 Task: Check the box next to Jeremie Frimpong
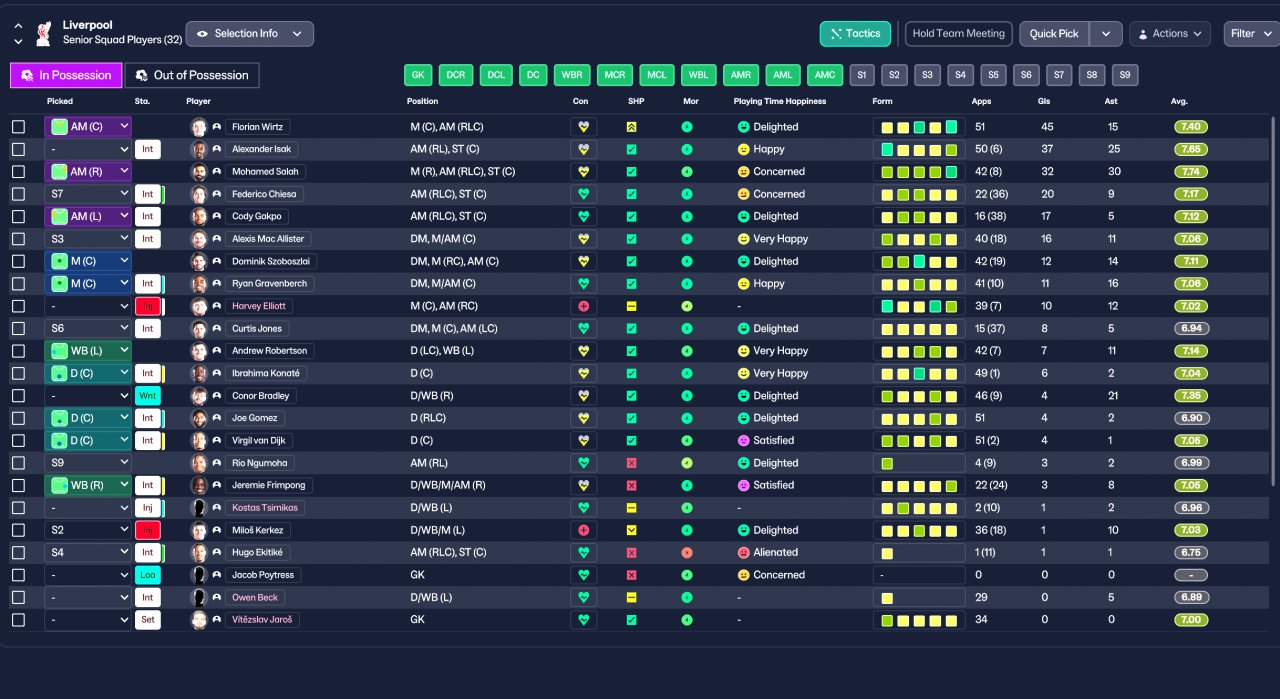(x=18, y=485)
